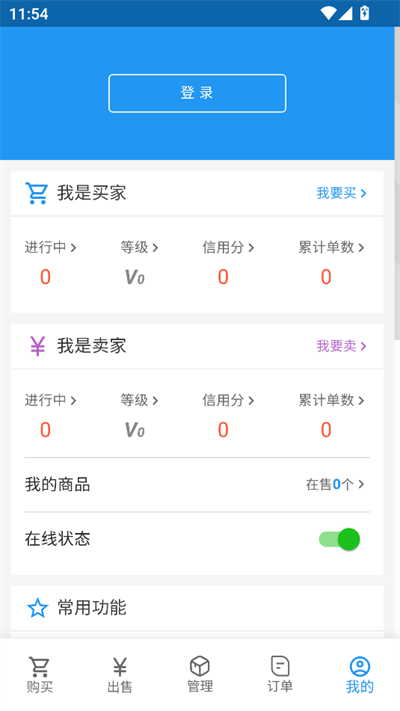Viewport: 400px width, 711px height.
Task: Click the star icon next to 常用功能
Action: click(37, 608)
